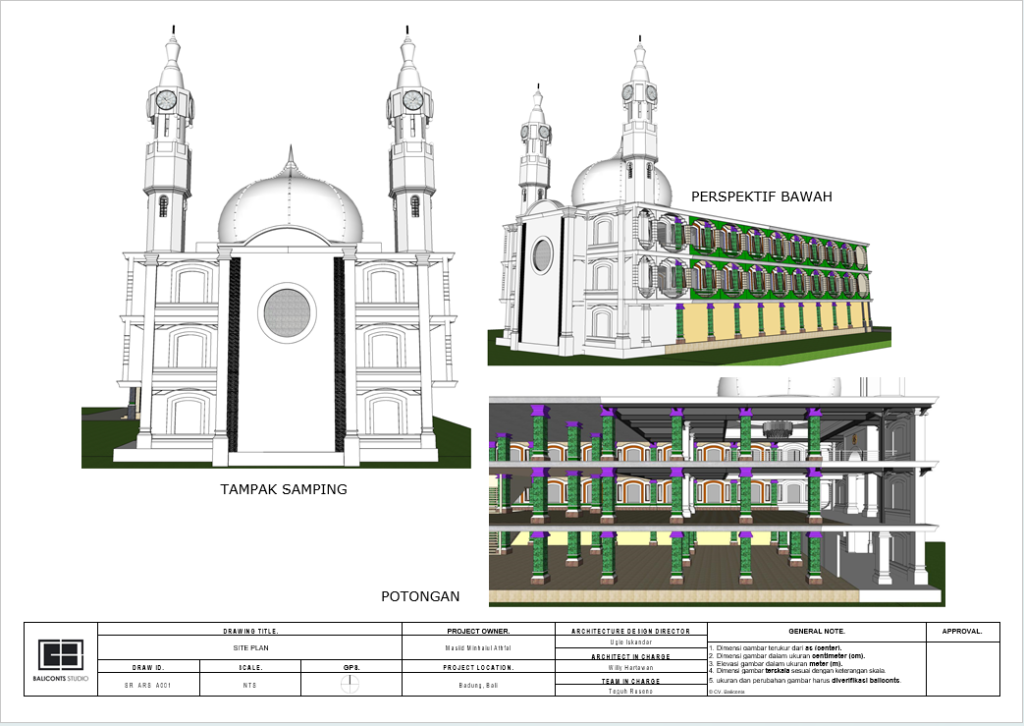Click the PROJECT OWNER. header cell

click(x=478, y=631)
